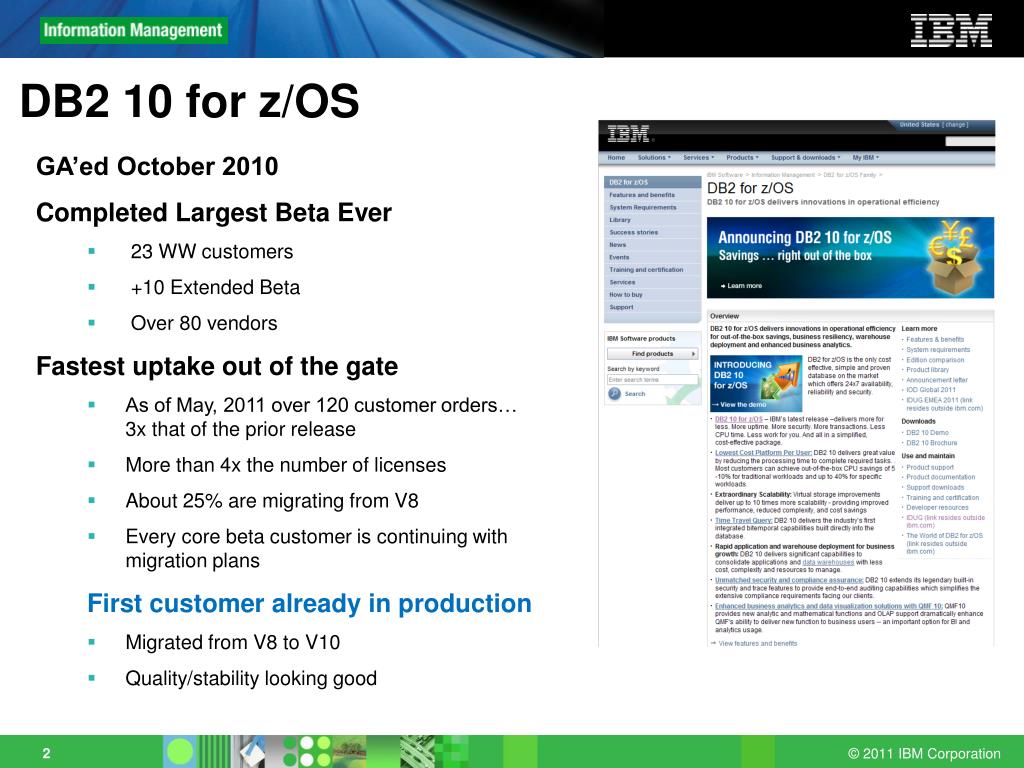
Task: Click the round Search magnifier icon
Action: click(615, 393)
